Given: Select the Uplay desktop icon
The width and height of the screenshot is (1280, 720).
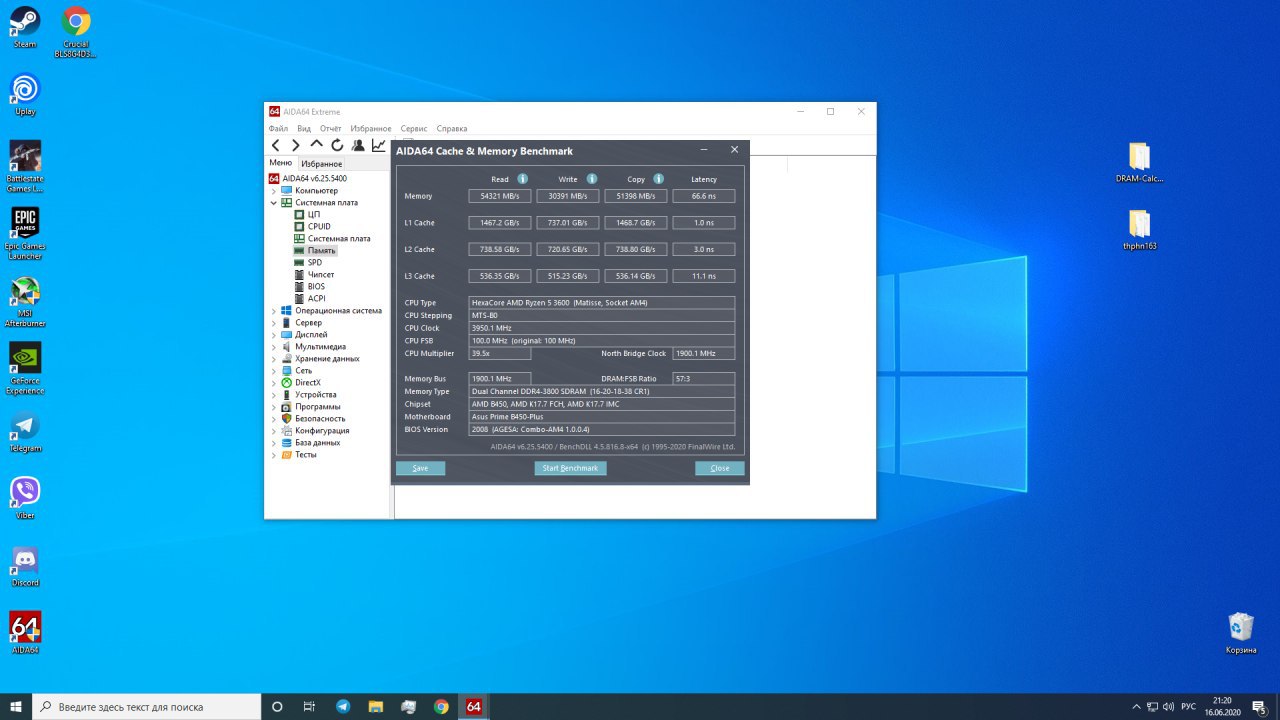Looking at the screenshot, I should [x=25, y=95].
